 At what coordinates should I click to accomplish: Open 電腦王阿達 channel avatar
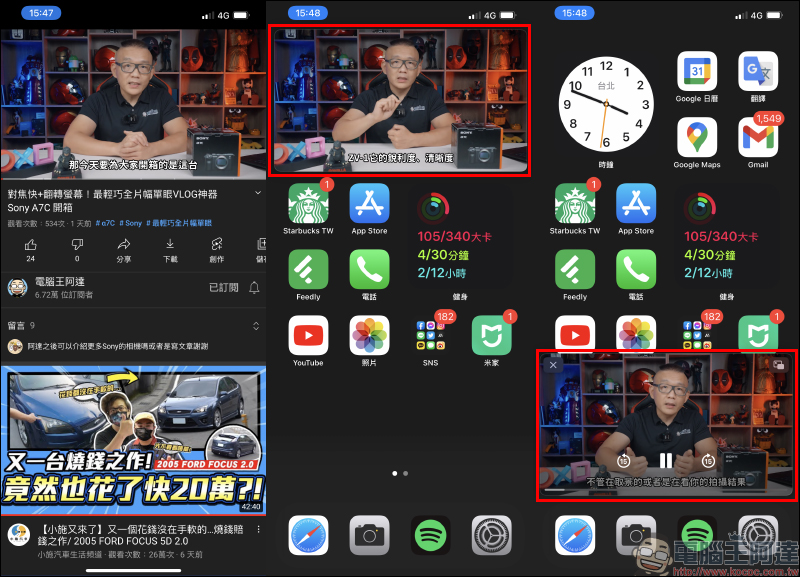pyautogui.click(x=17, y=288)
